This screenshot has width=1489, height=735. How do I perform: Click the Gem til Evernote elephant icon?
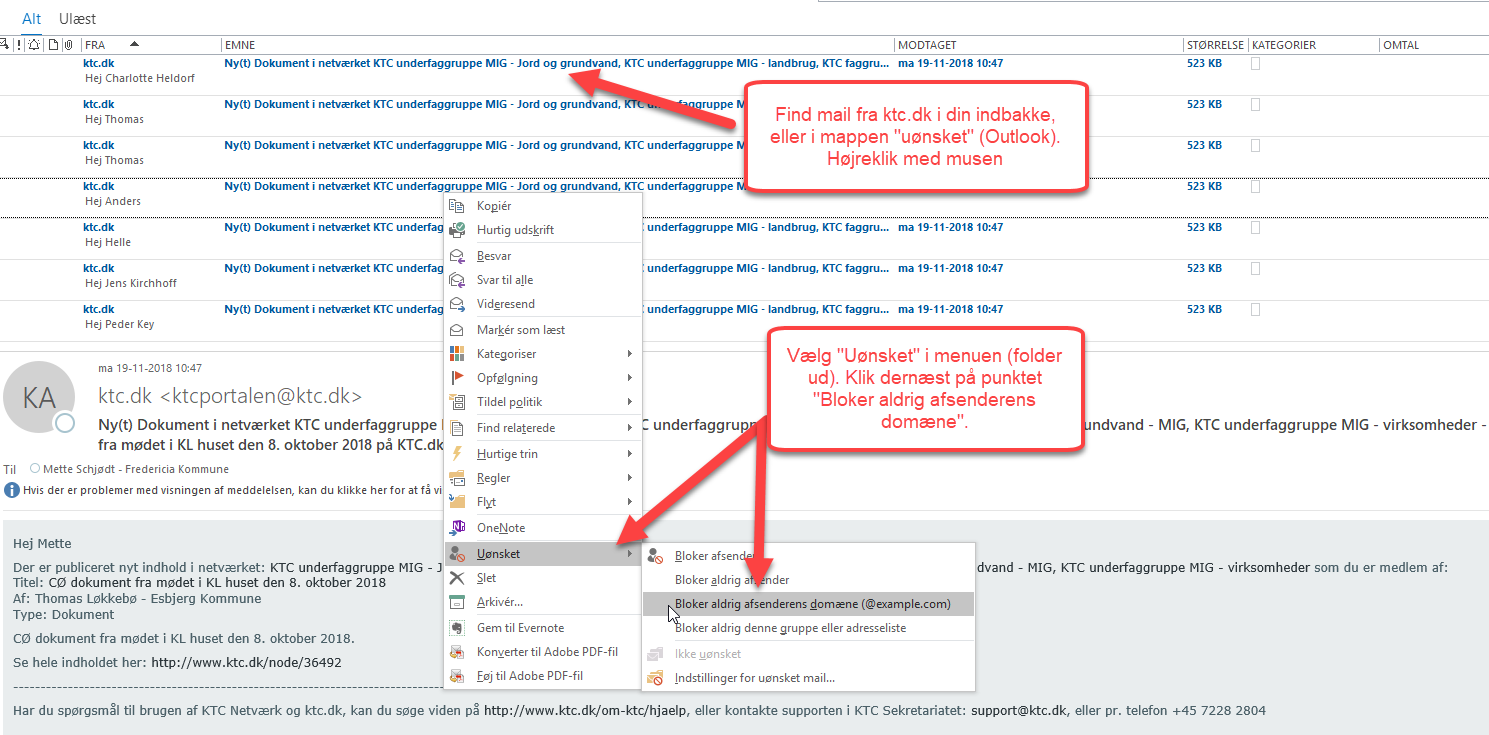(457, 628)
